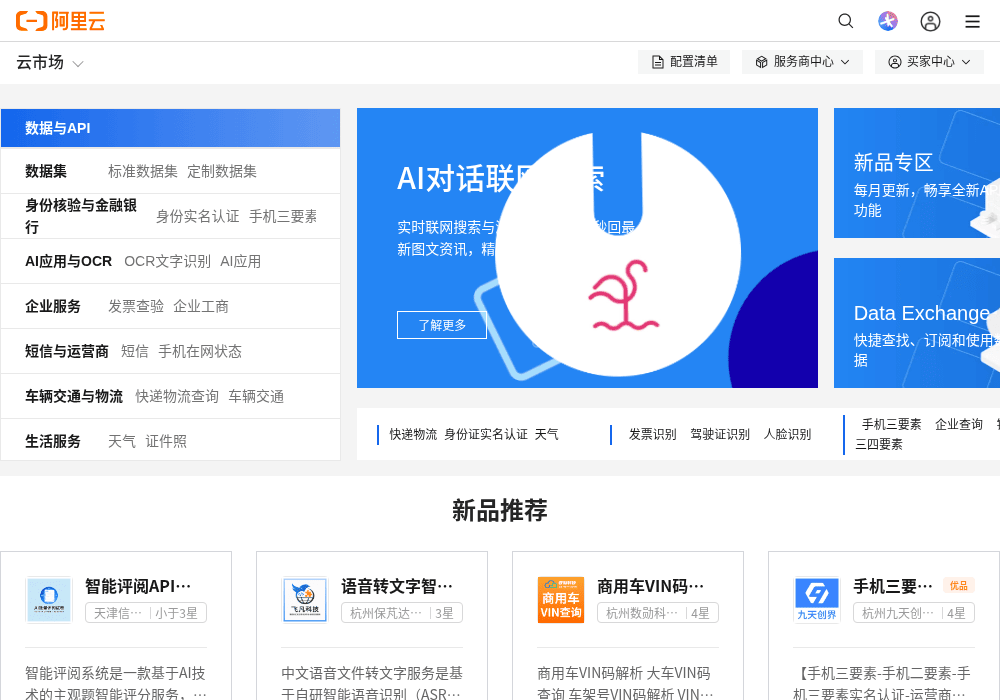Image resolution: width=1000 pixels, height=700 pixels.
Task: Click the Alibaba Cloud logo
Action: coord(61,21)
